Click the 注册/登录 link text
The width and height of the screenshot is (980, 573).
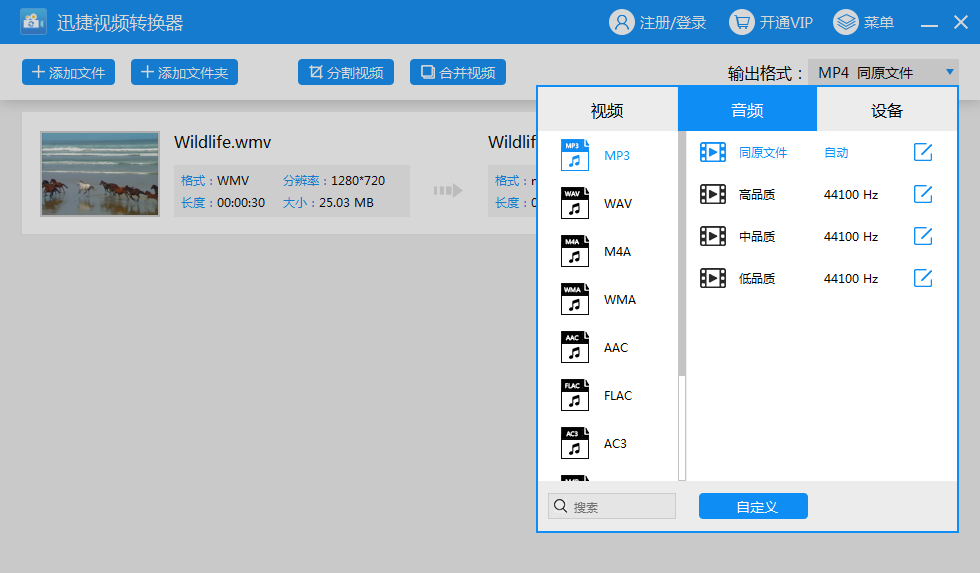(x=673, y=23)
